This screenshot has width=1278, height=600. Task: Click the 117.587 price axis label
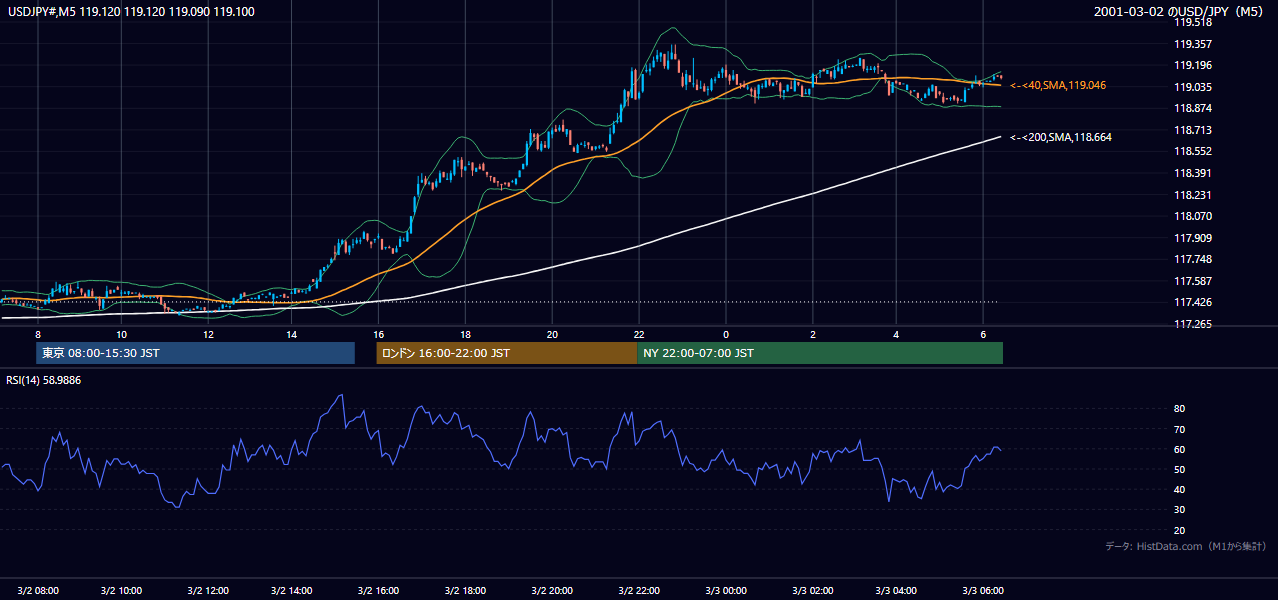(1193, 281)
